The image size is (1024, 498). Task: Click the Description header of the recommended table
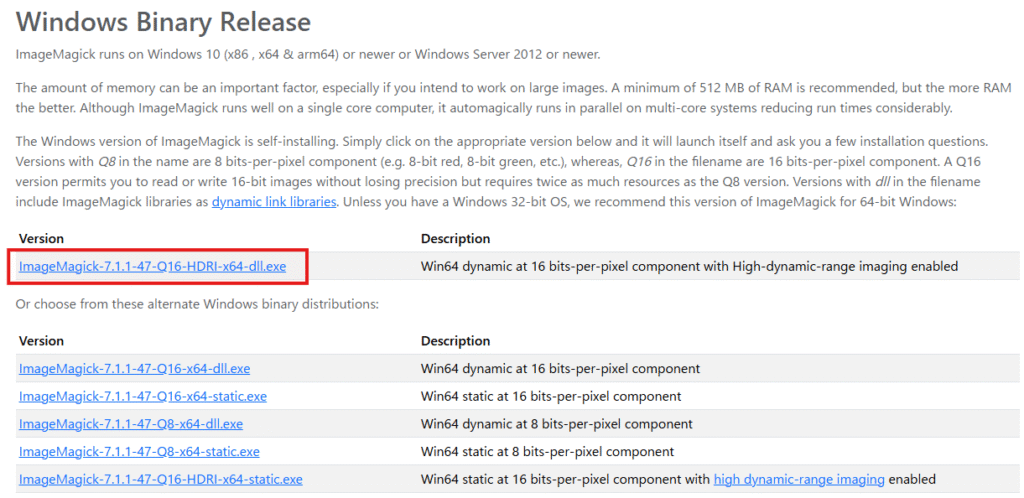click(x=455, y=239)
